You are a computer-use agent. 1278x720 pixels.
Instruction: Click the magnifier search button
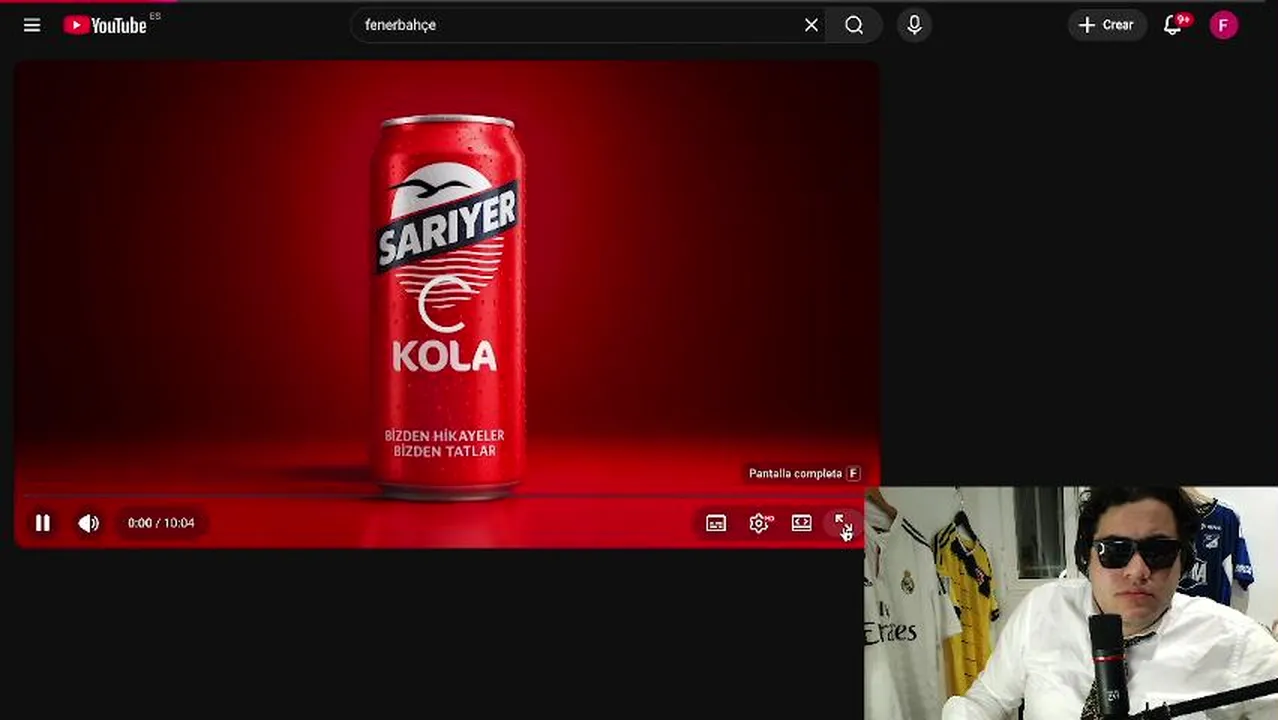pyautogui.click(x=854, y=25)
